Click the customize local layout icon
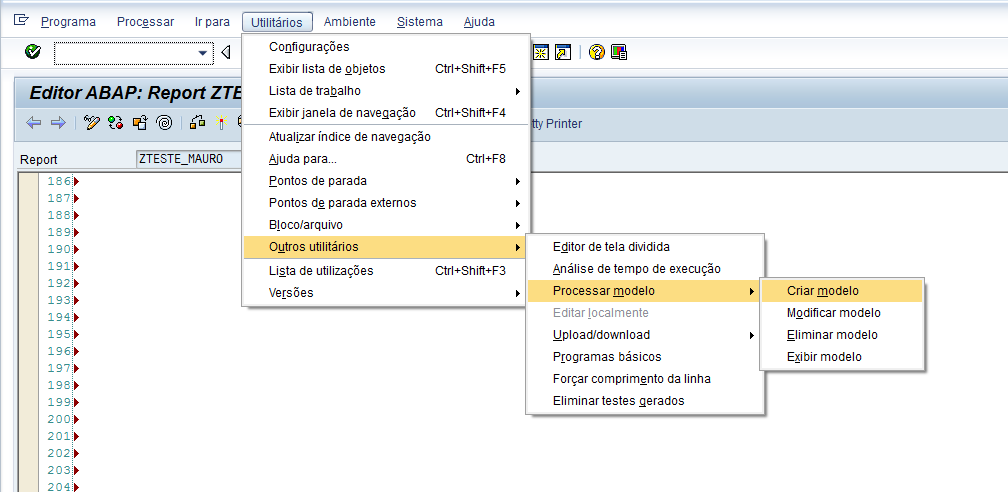The image size is (1008, 492). click(x=619, y=52)
